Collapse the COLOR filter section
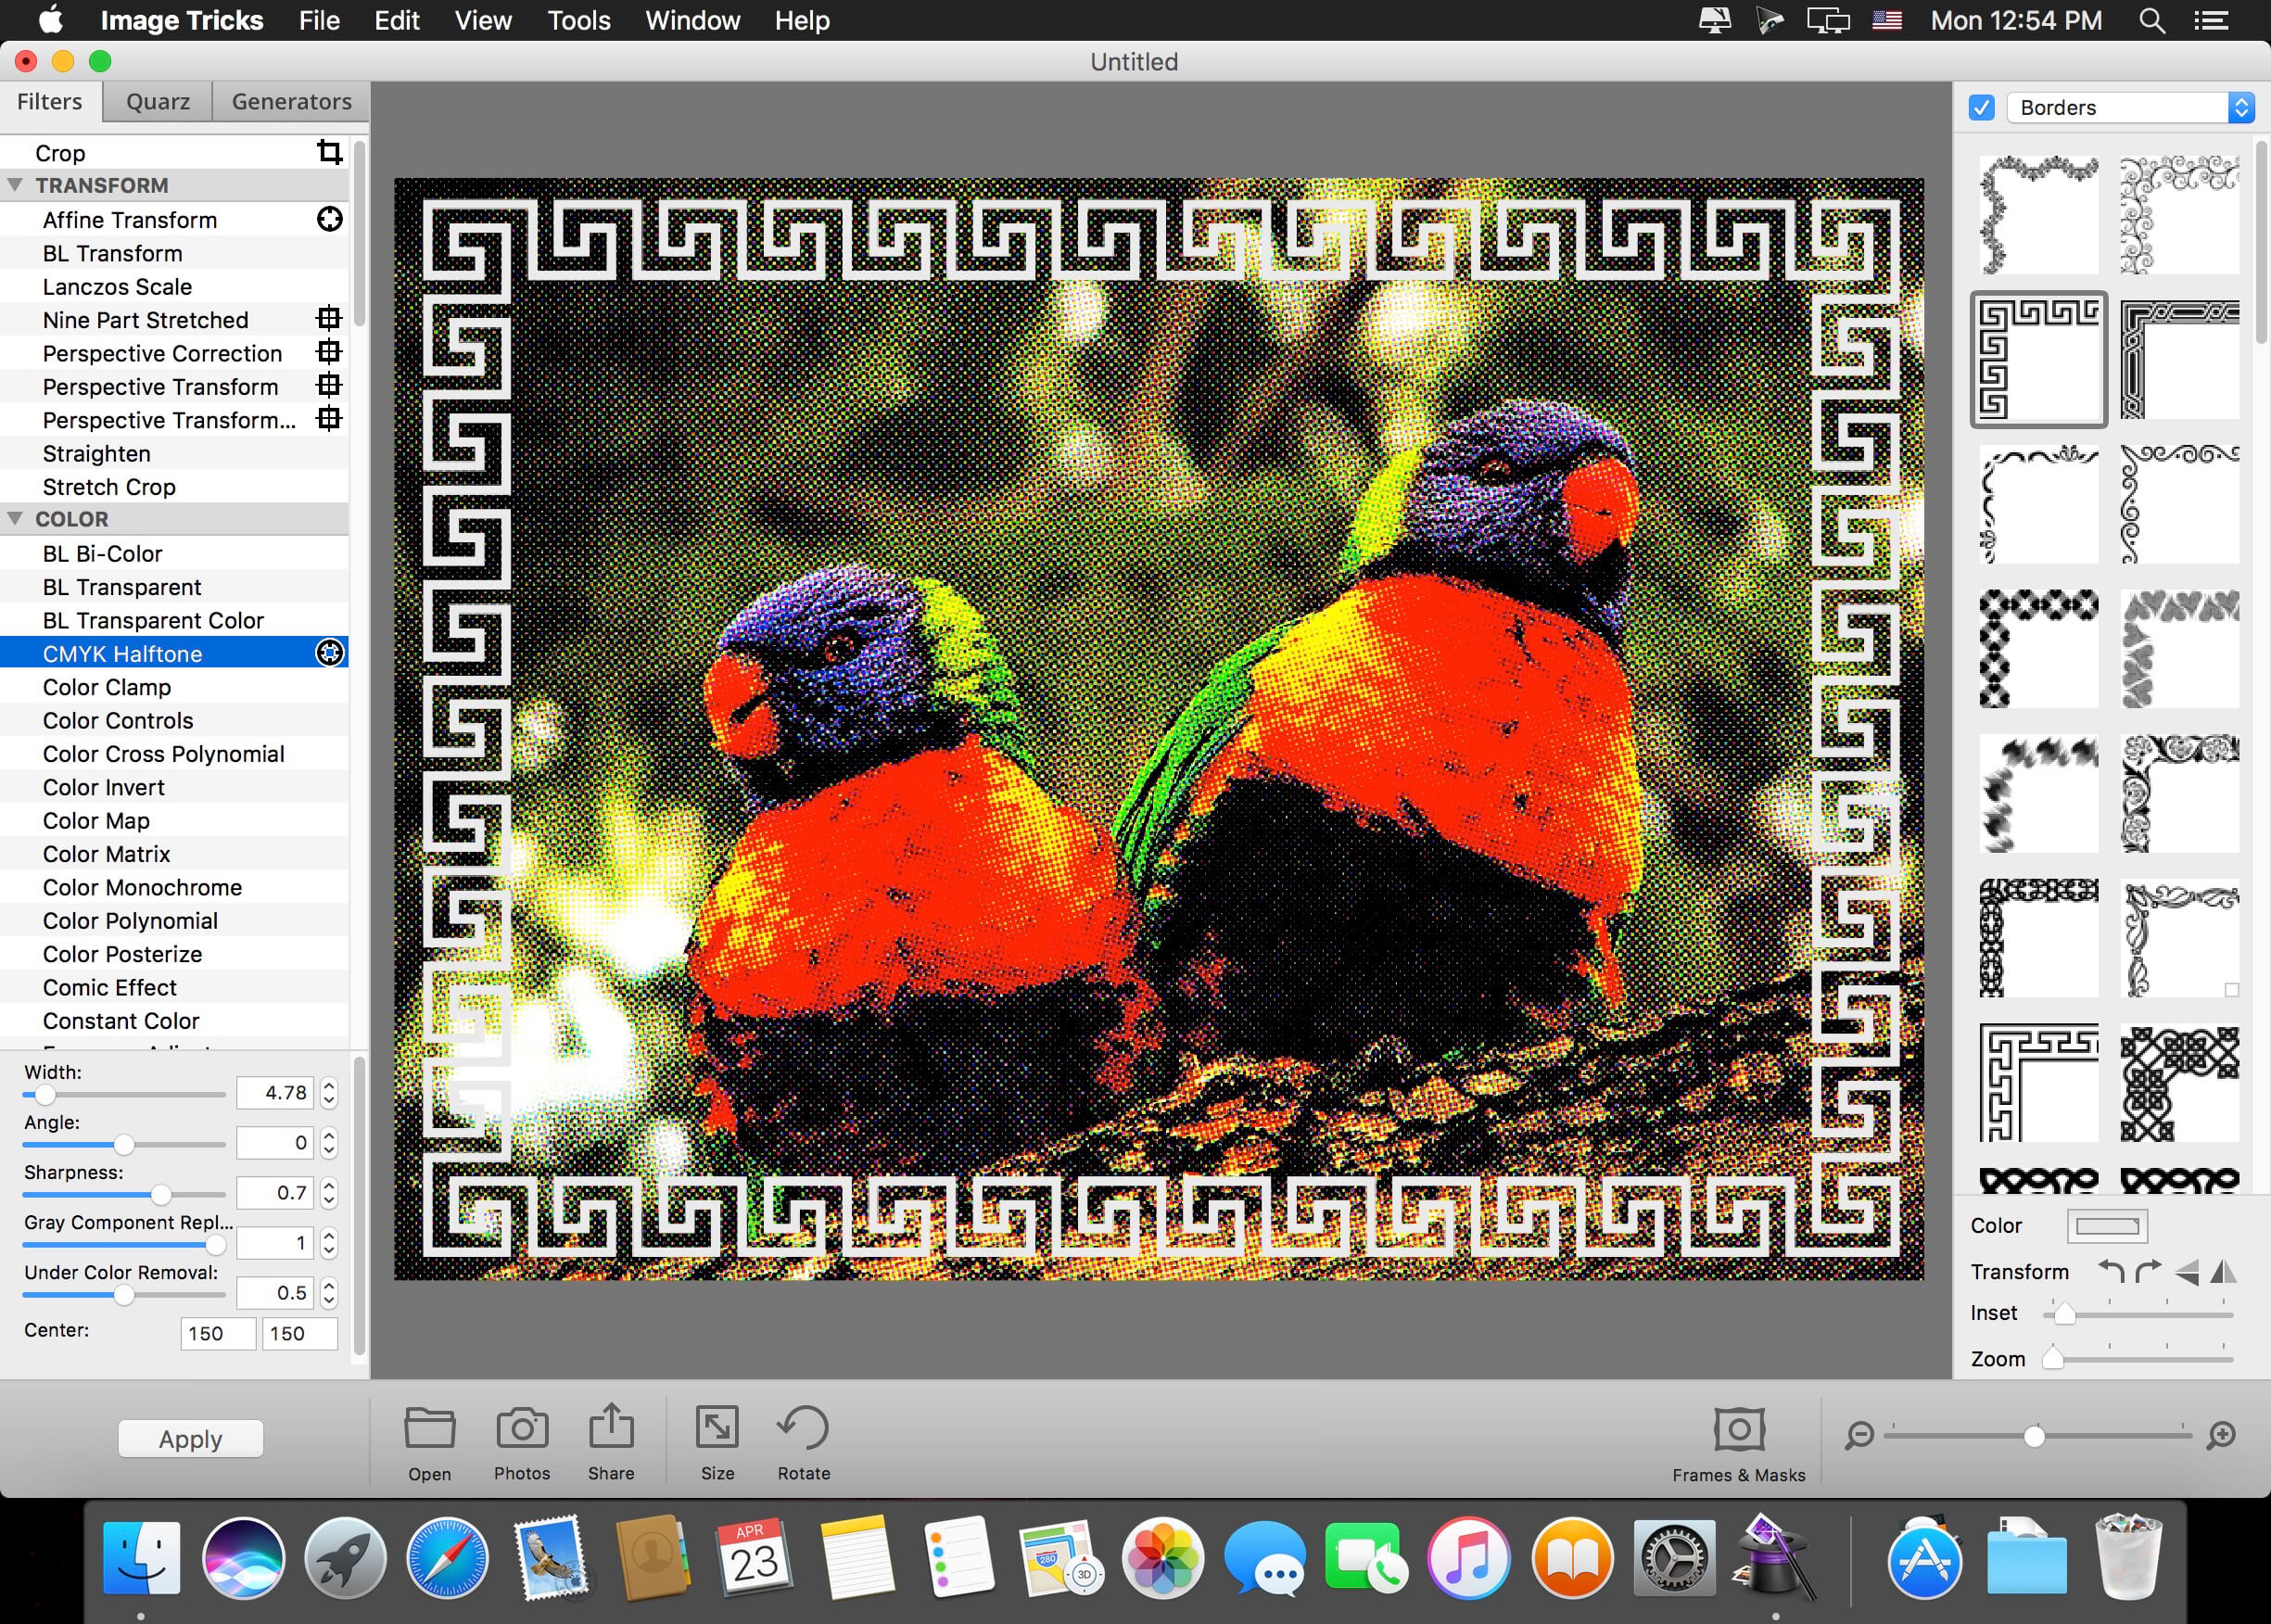Viewport: 2271px width, 1624px height. (16, 519)
